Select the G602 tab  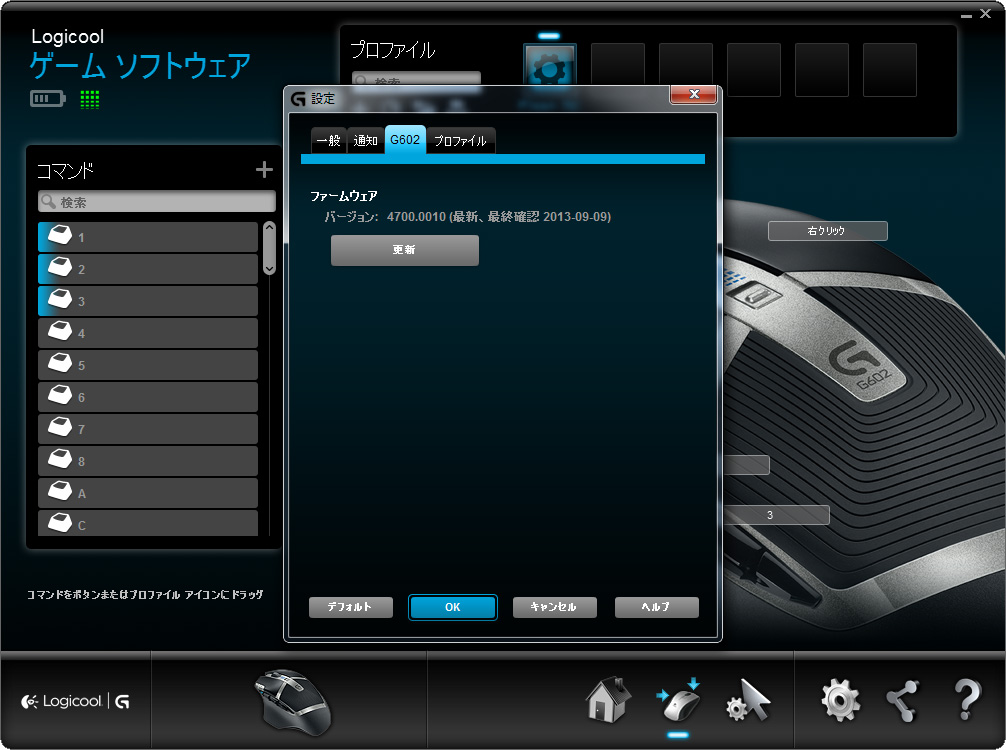[x=405, y=140]
